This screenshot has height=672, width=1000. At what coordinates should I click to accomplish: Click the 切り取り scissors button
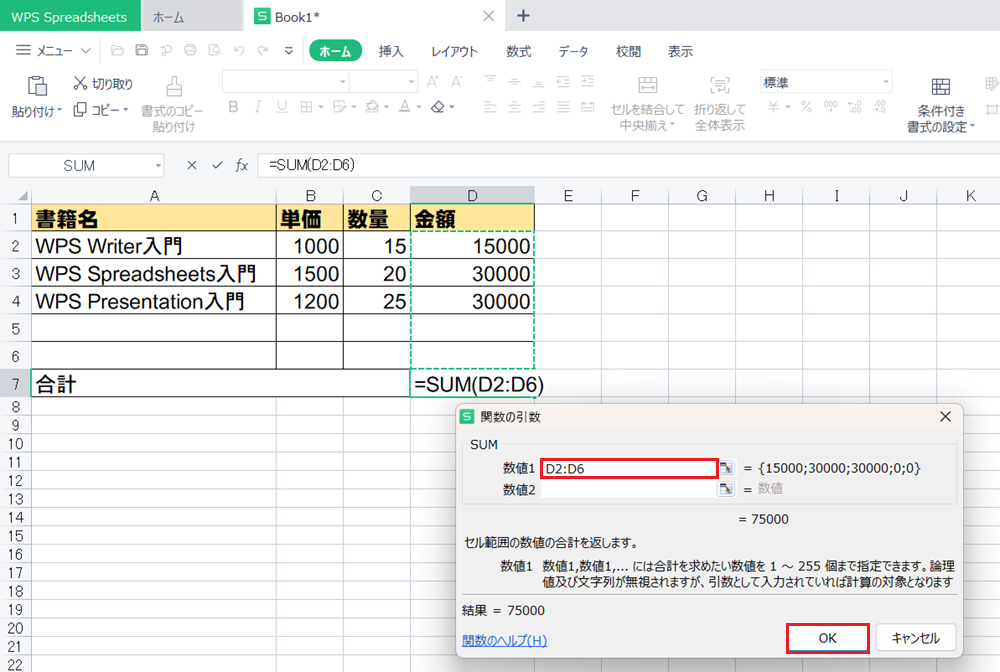(x=103, y=84)
